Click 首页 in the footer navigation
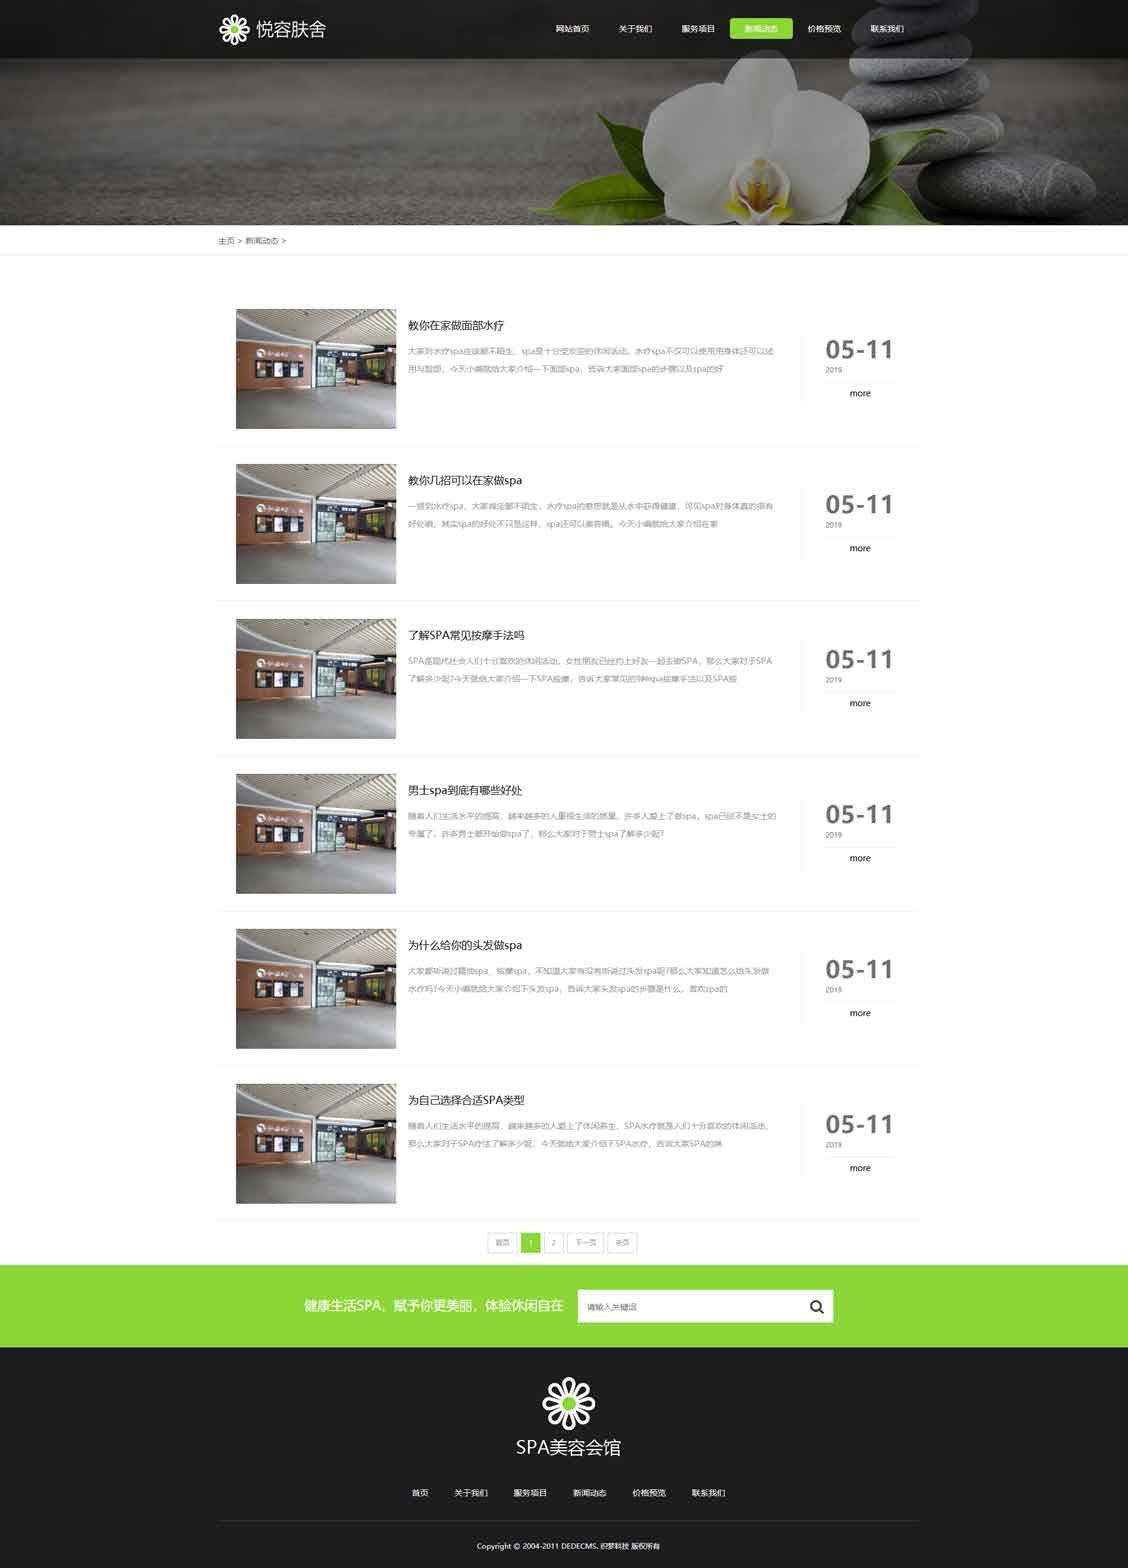Viewport: 1128px width, 1568px height. point(420,1493)
